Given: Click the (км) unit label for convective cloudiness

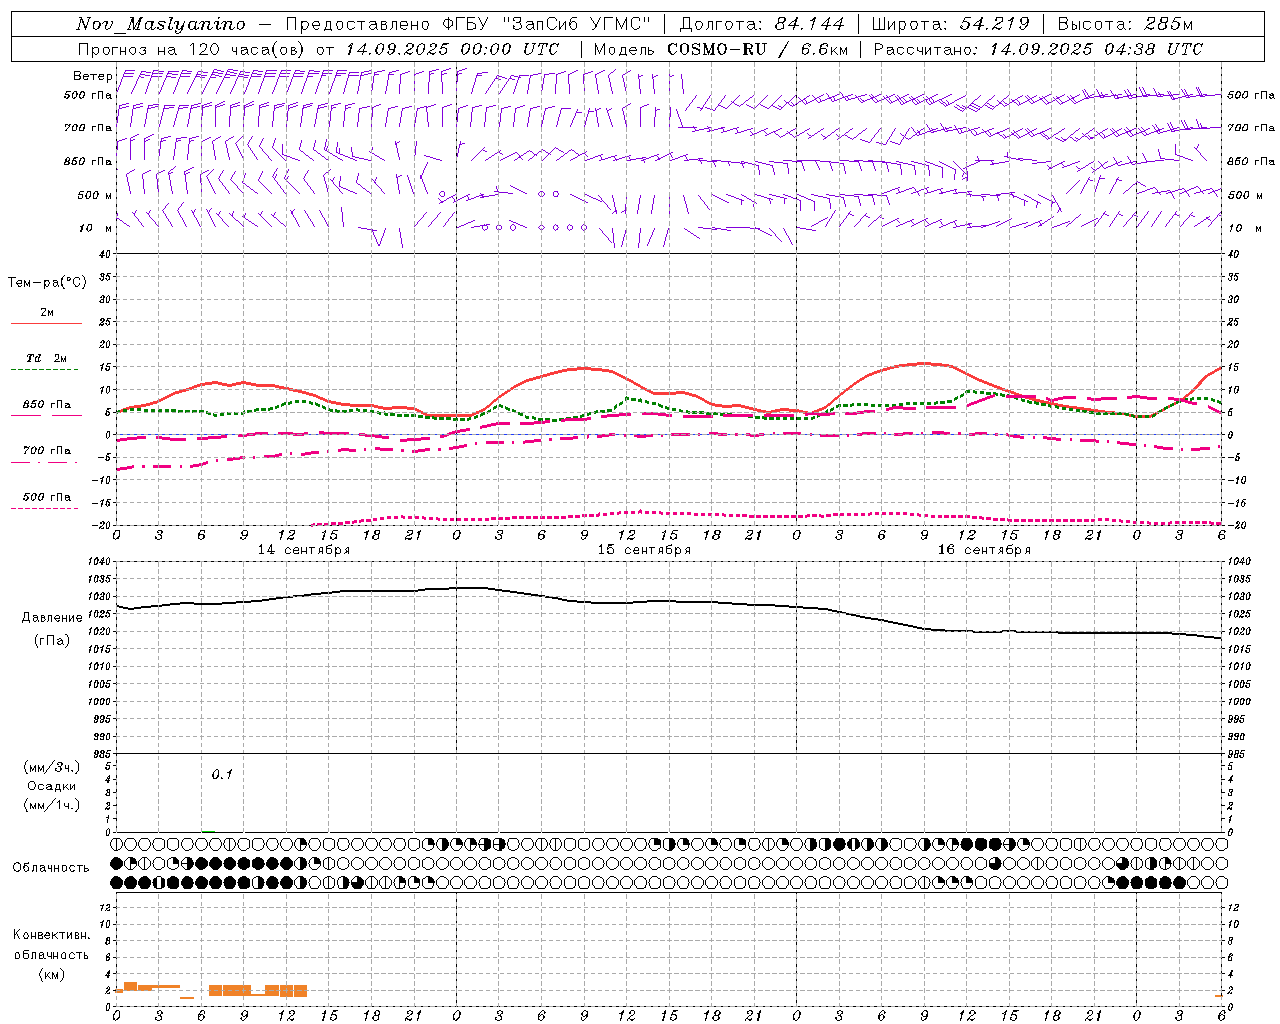Looking at the screenshot, I should pyautogui.click(x=51, y=974).
